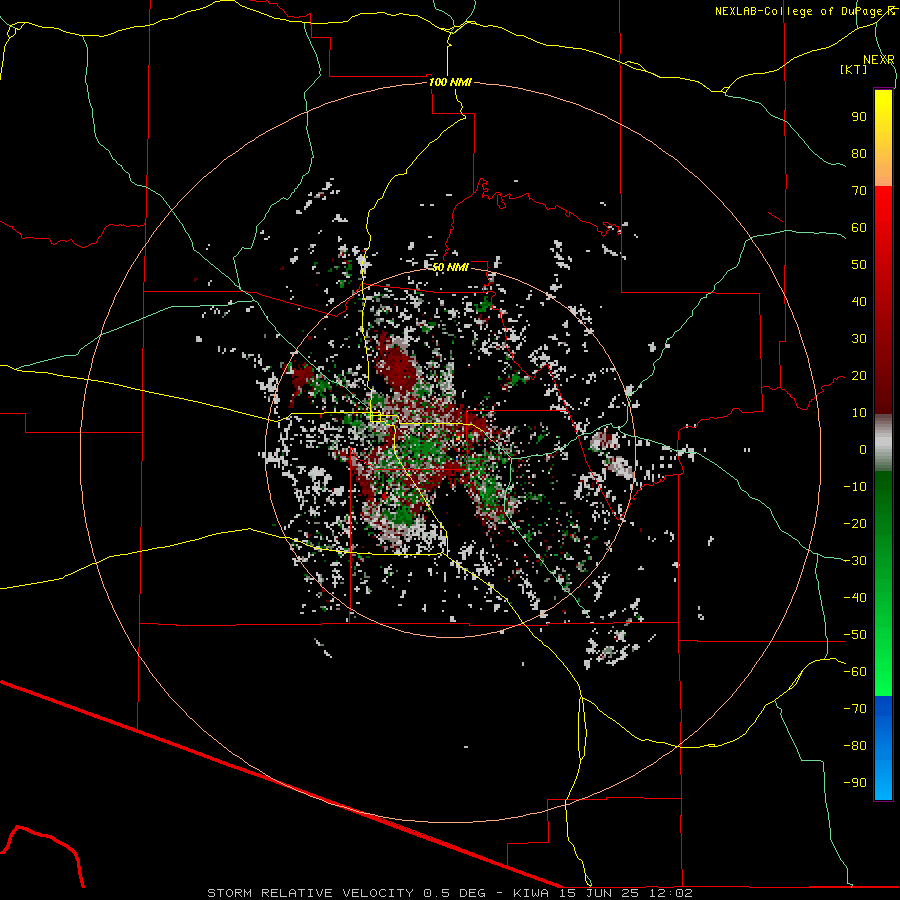The height and width of the screenshot is (900, 900).
Task: Click the 30 value on the velocity legend
Action: pyautogui.click(x=859, y=339)
